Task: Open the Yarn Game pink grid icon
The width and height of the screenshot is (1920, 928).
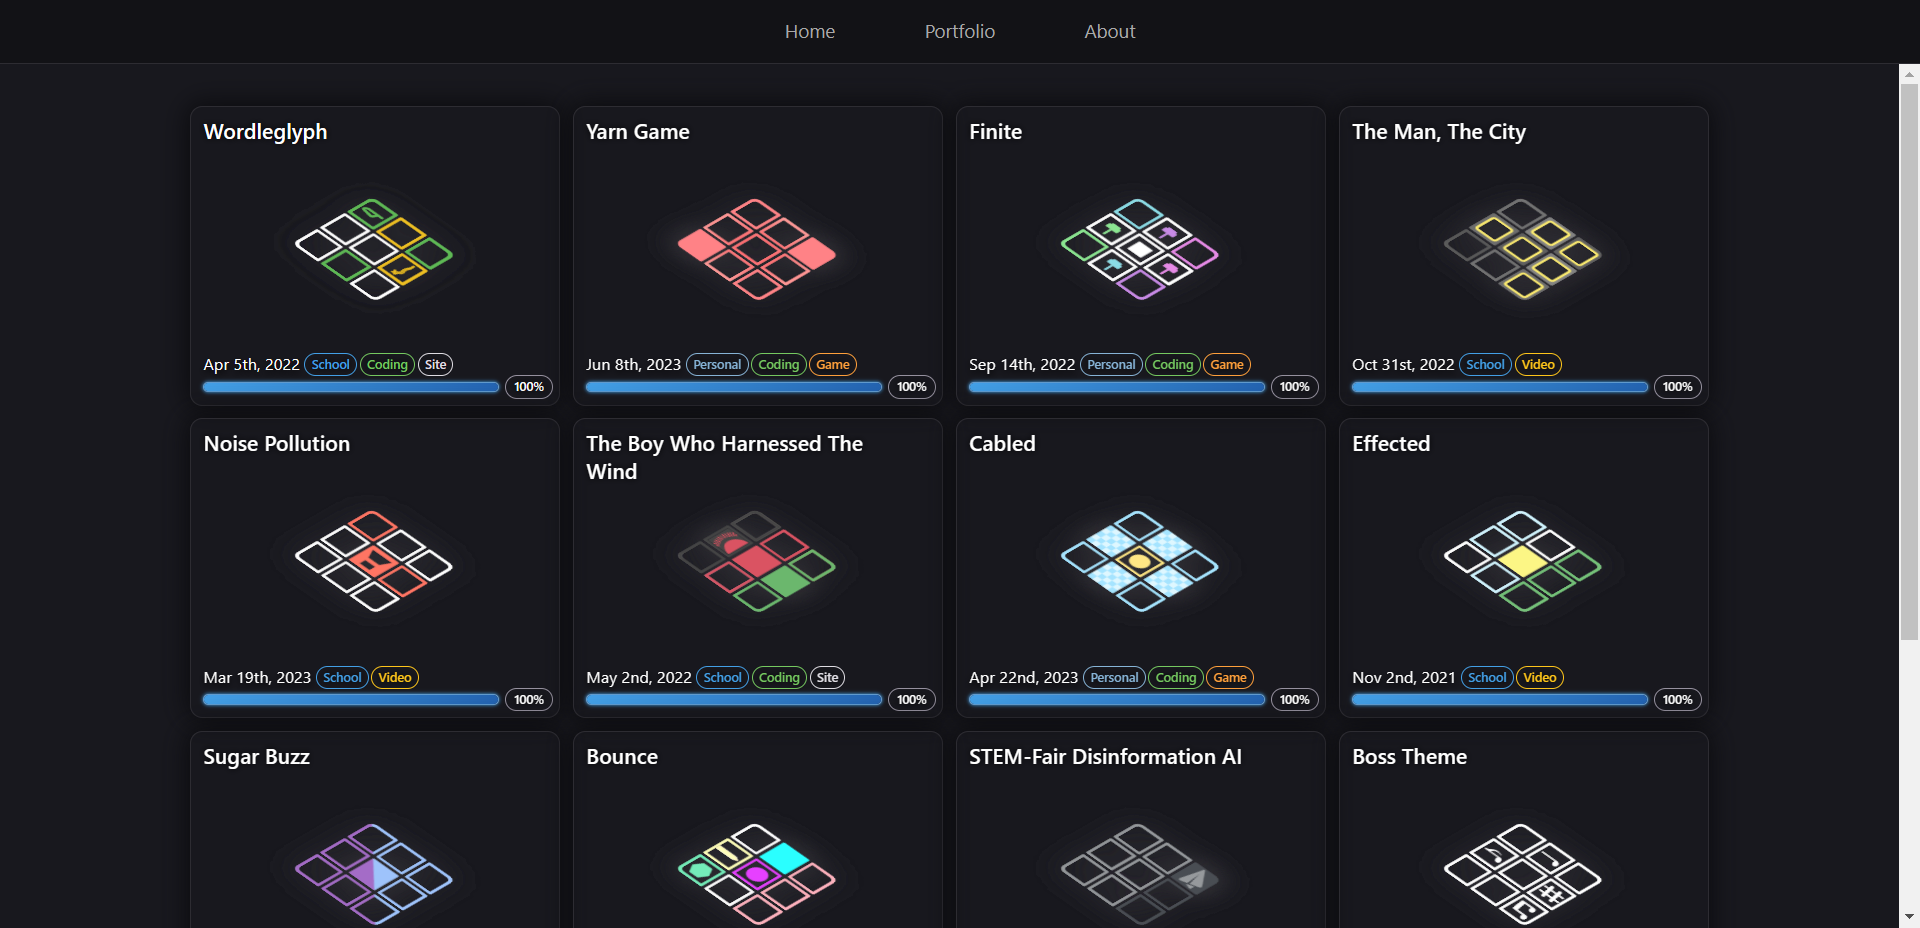Action: pyautogui.click(x=757, y=249)
